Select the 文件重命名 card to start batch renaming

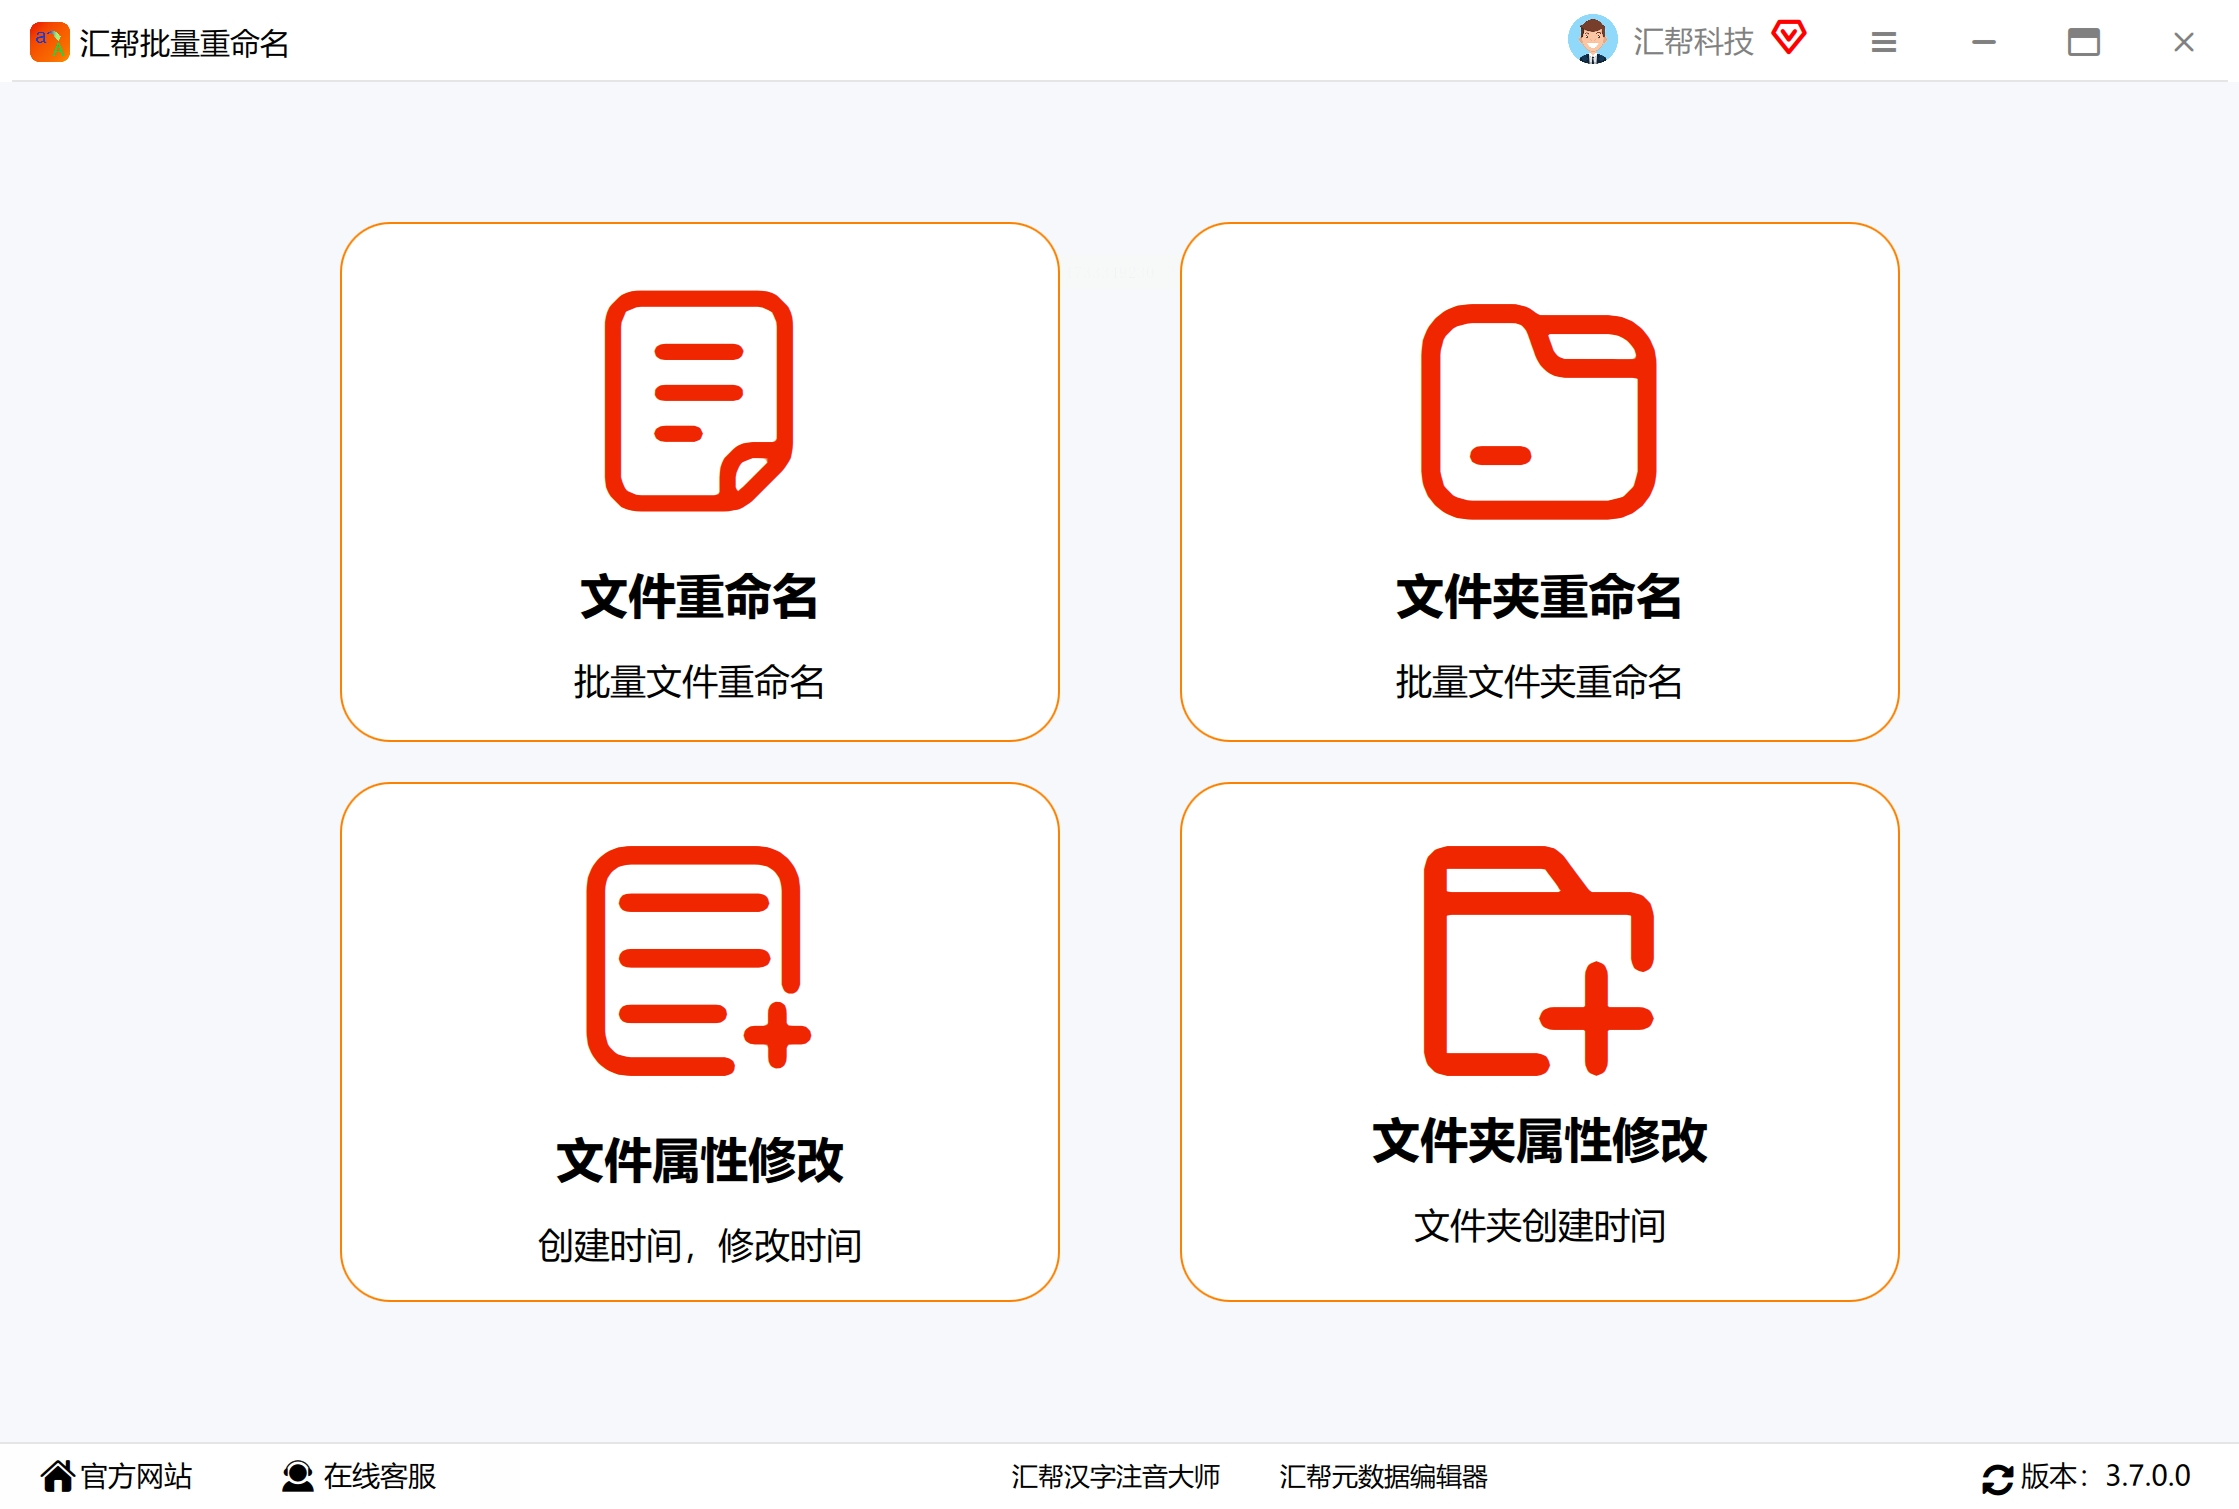(x=698, y=480)
